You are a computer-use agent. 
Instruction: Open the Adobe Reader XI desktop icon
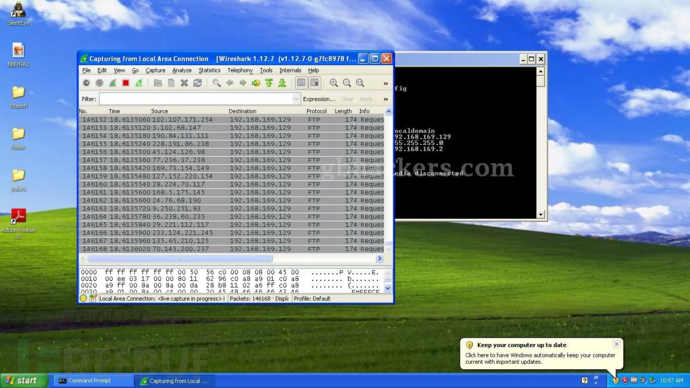(18, 223)
